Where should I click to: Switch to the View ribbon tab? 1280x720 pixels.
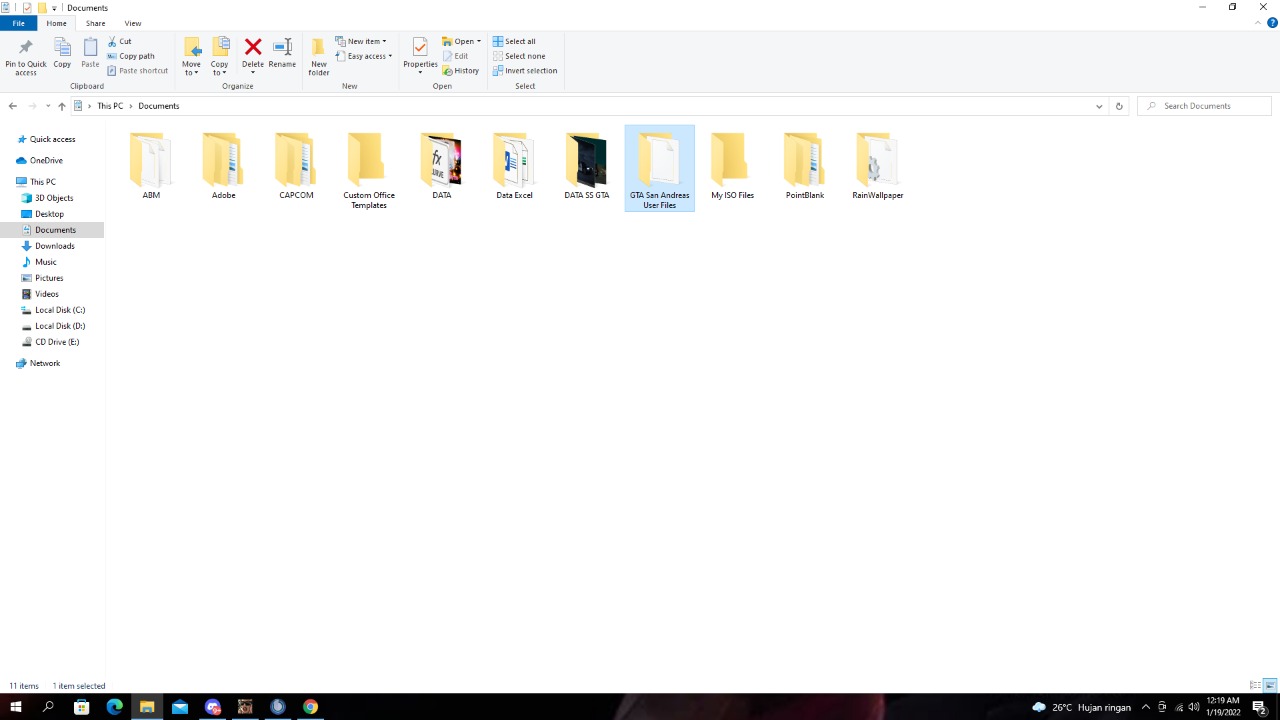132,23
